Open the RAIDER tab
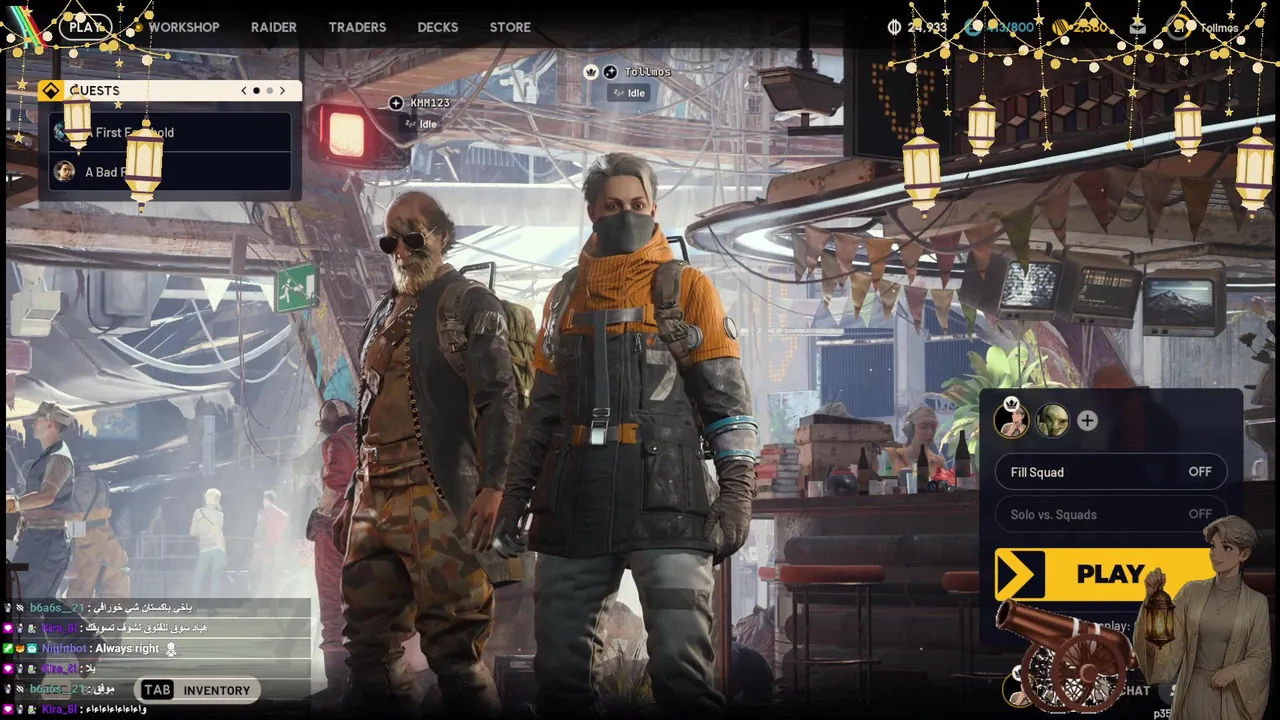The height and width of the screenshot is (720, 1280). click(x=273, y=27)
